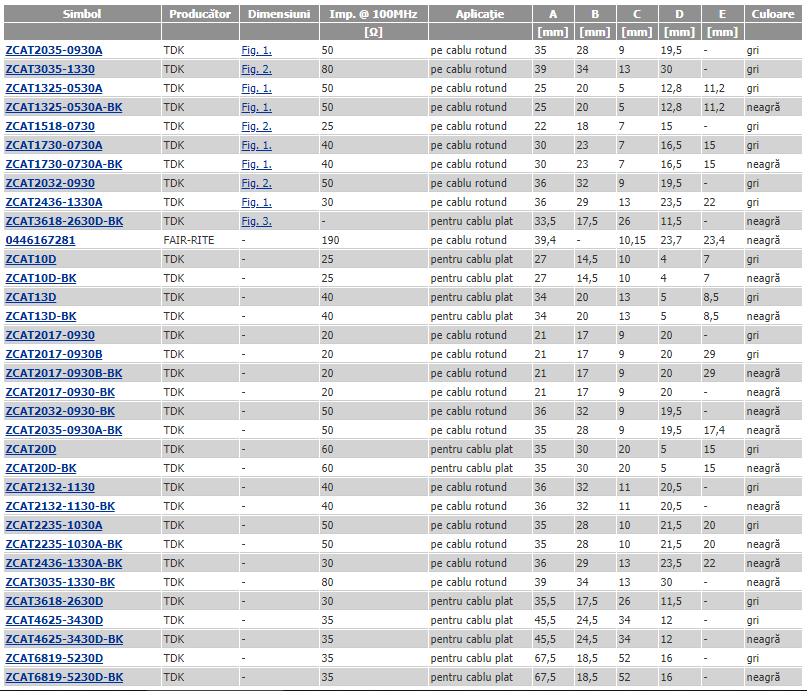This screenshot has height=691, width=807.
Task: Open Fig. 3. for ZCAT3618-2630D-BK
Action: pyautogui.click(x=256, y=221)
